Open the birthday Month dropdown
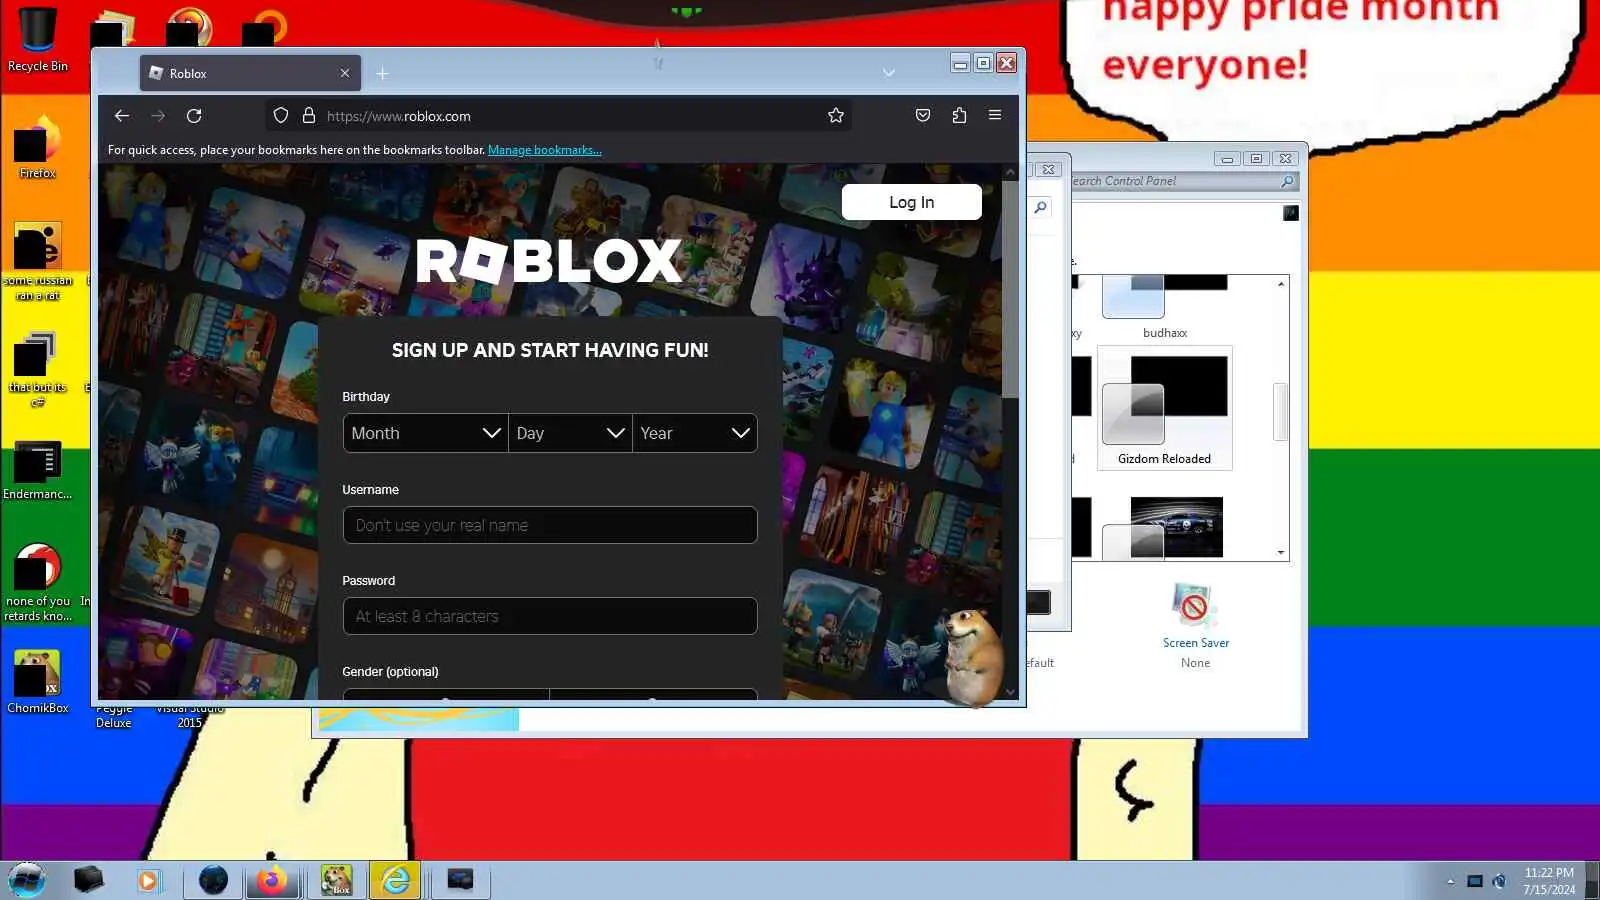The image size is (1600, 900). (425, 433)
